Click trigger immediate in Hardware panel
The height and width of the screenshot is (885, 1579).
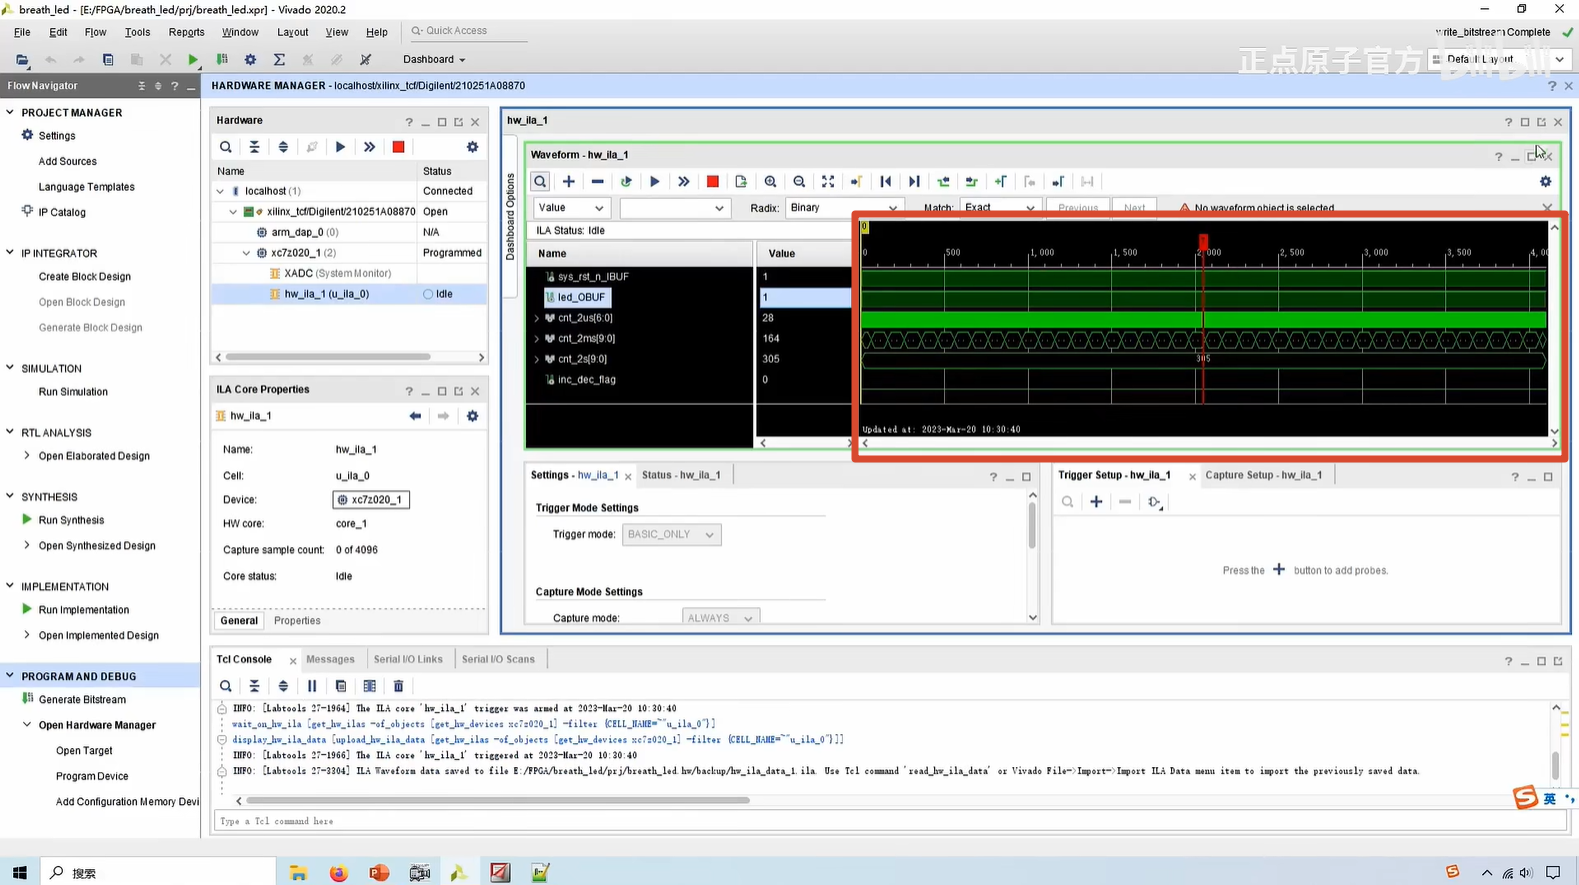[x=369, y=147]
